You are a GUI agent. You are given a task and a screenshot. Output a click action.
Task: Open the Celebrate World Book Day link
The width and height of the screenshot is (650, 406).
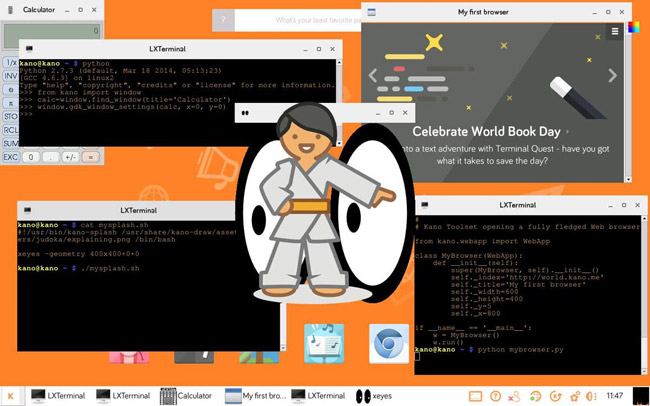click(486, 131)
